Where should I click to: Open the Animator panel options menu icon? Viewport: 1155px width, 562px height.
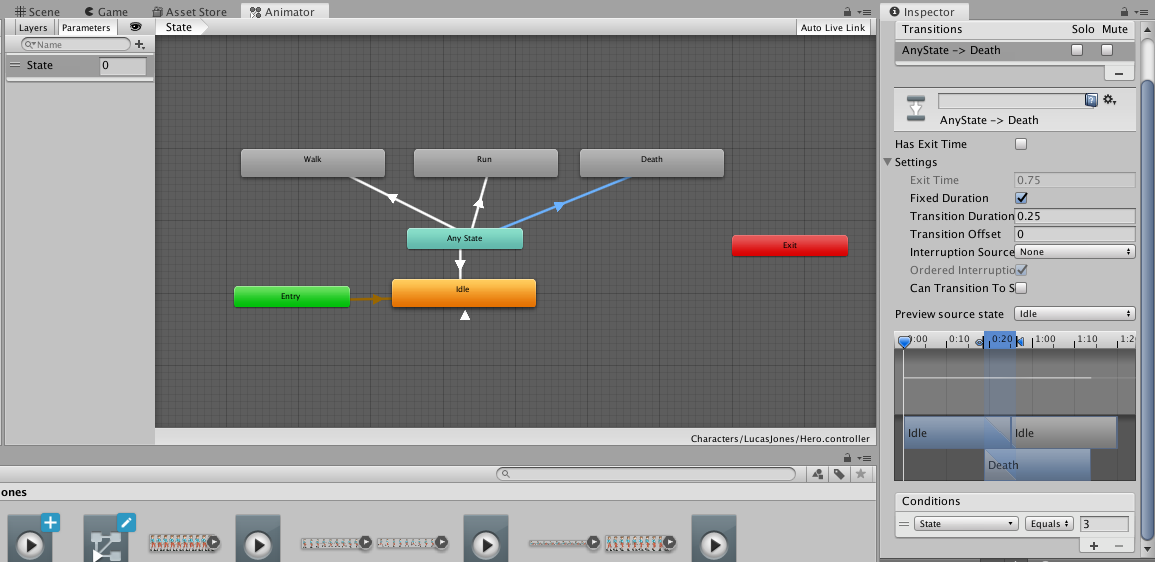(x=865, y=12)
